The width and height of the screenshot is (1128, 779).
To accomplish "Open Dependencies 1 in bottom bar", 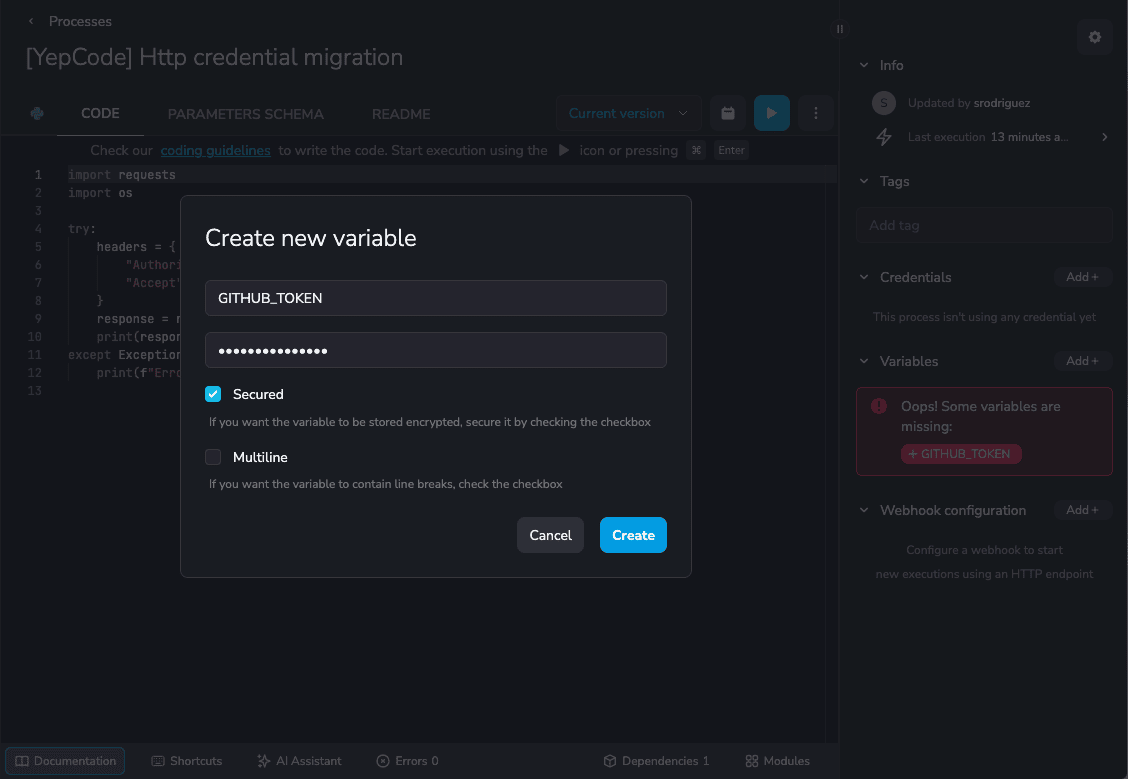I will click(656, 761).
